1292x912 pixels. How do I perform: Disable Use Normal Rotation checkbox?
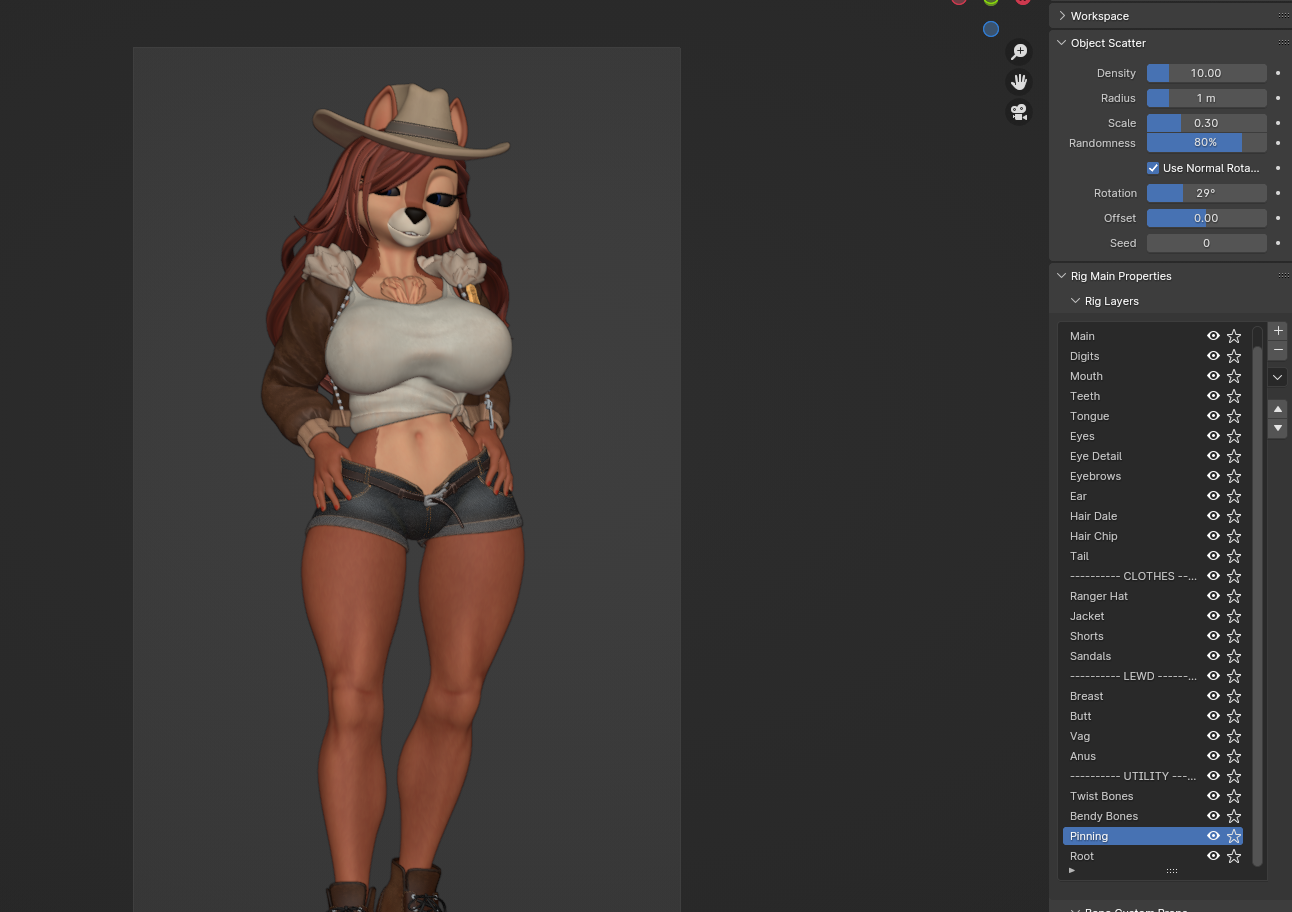coord(1153,168)
